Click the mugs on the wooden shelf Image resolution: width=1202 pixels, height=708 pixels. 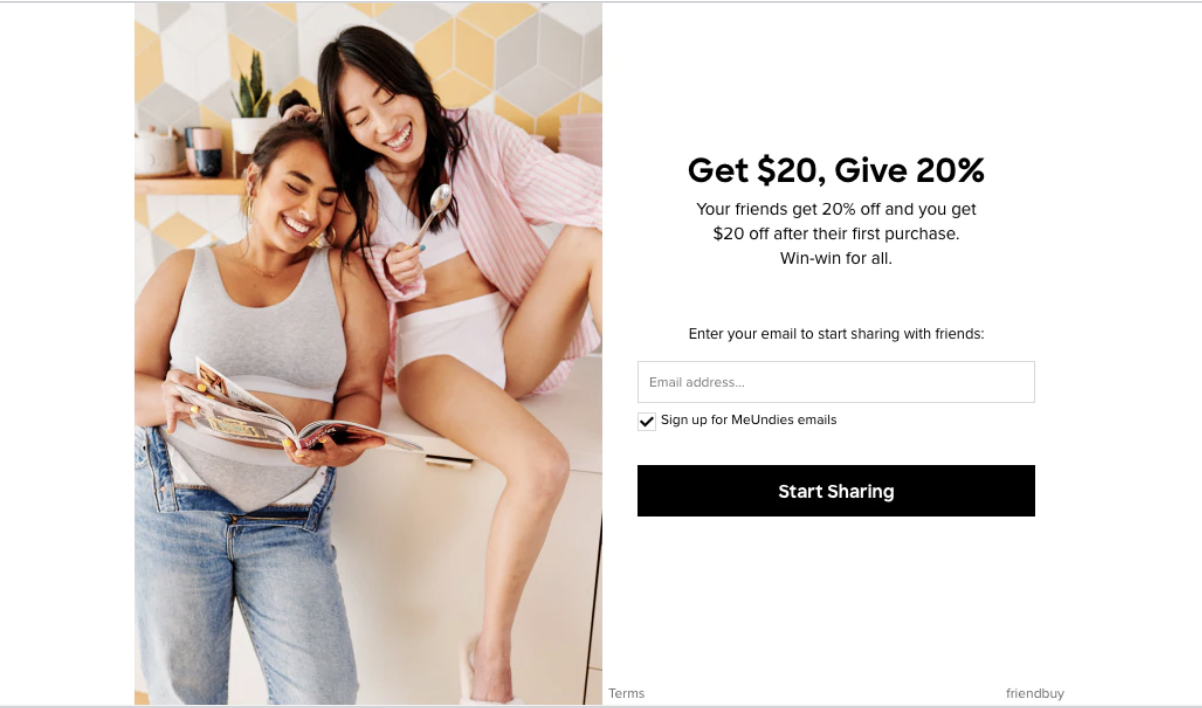click(x=203, y=151)
